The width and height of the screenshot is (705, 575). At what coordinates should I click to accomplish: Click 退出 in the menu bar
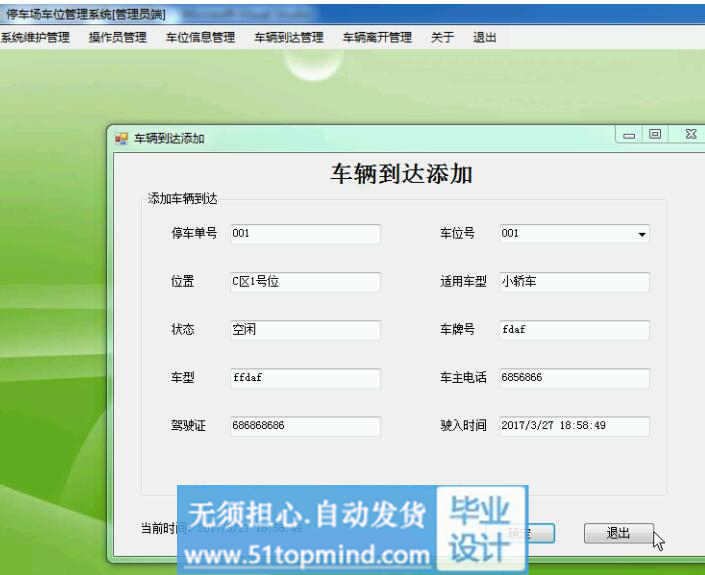coord(484,37)
